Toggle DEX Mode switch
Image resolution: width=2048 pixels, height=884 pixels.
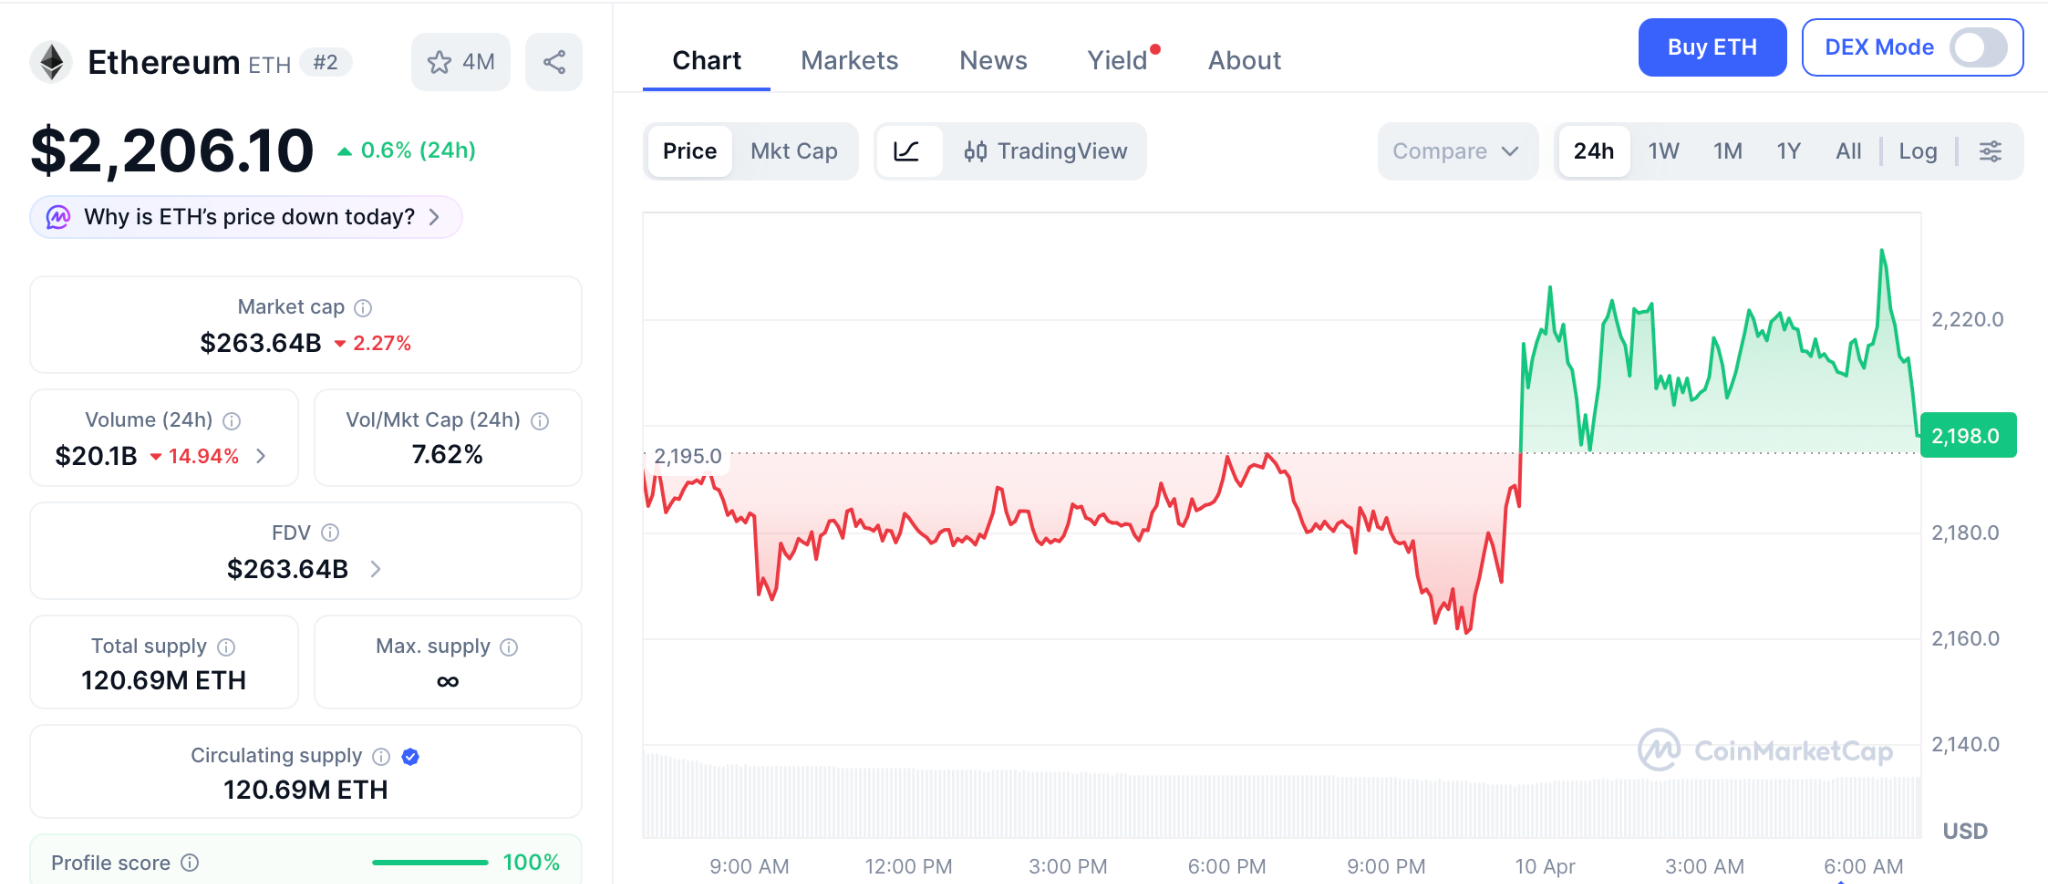tap(1978, 47)
